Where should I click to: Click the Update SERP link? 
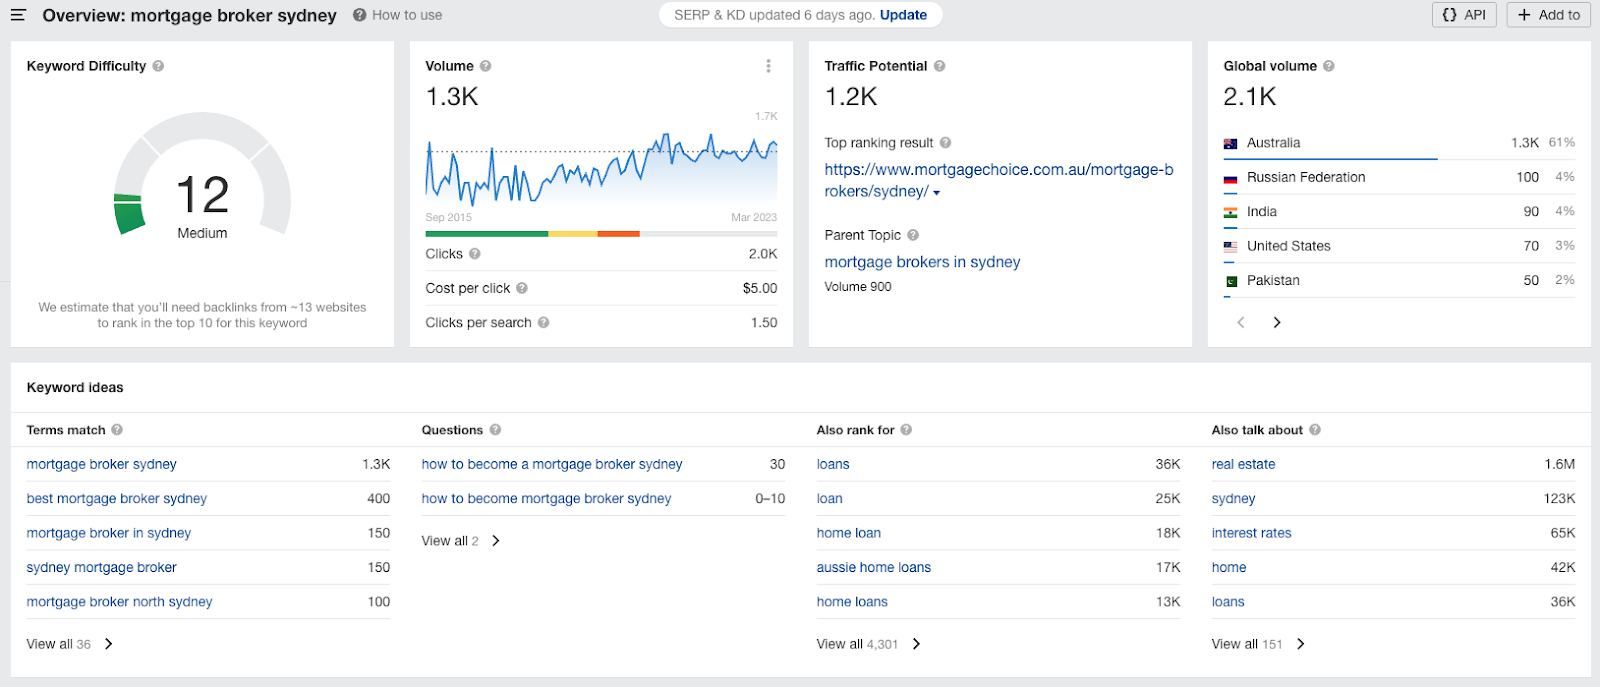click(x=903, y=15)
